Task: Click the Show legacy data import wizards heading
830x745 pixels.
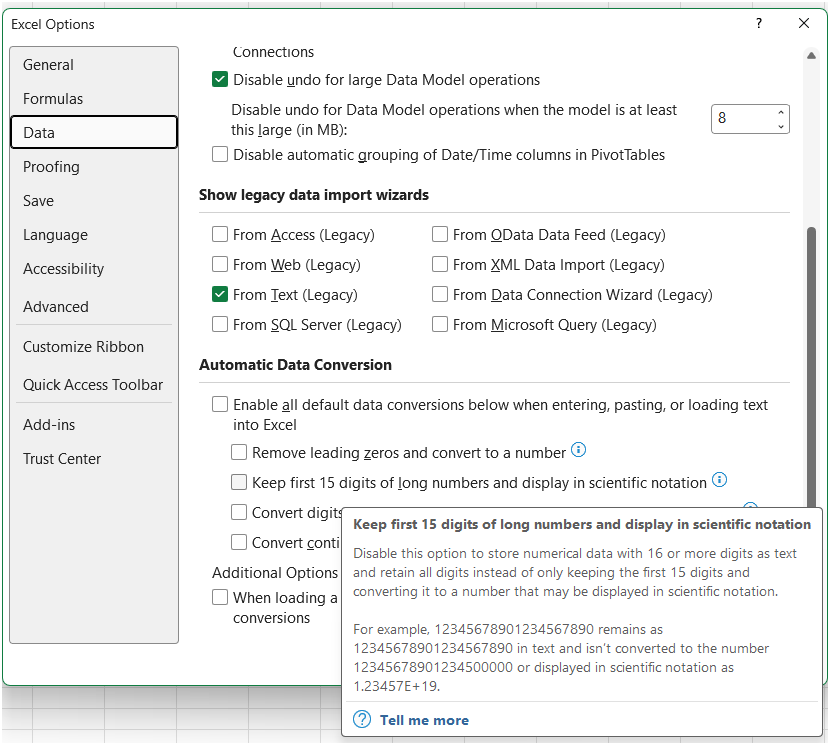Action: (314, 195)
